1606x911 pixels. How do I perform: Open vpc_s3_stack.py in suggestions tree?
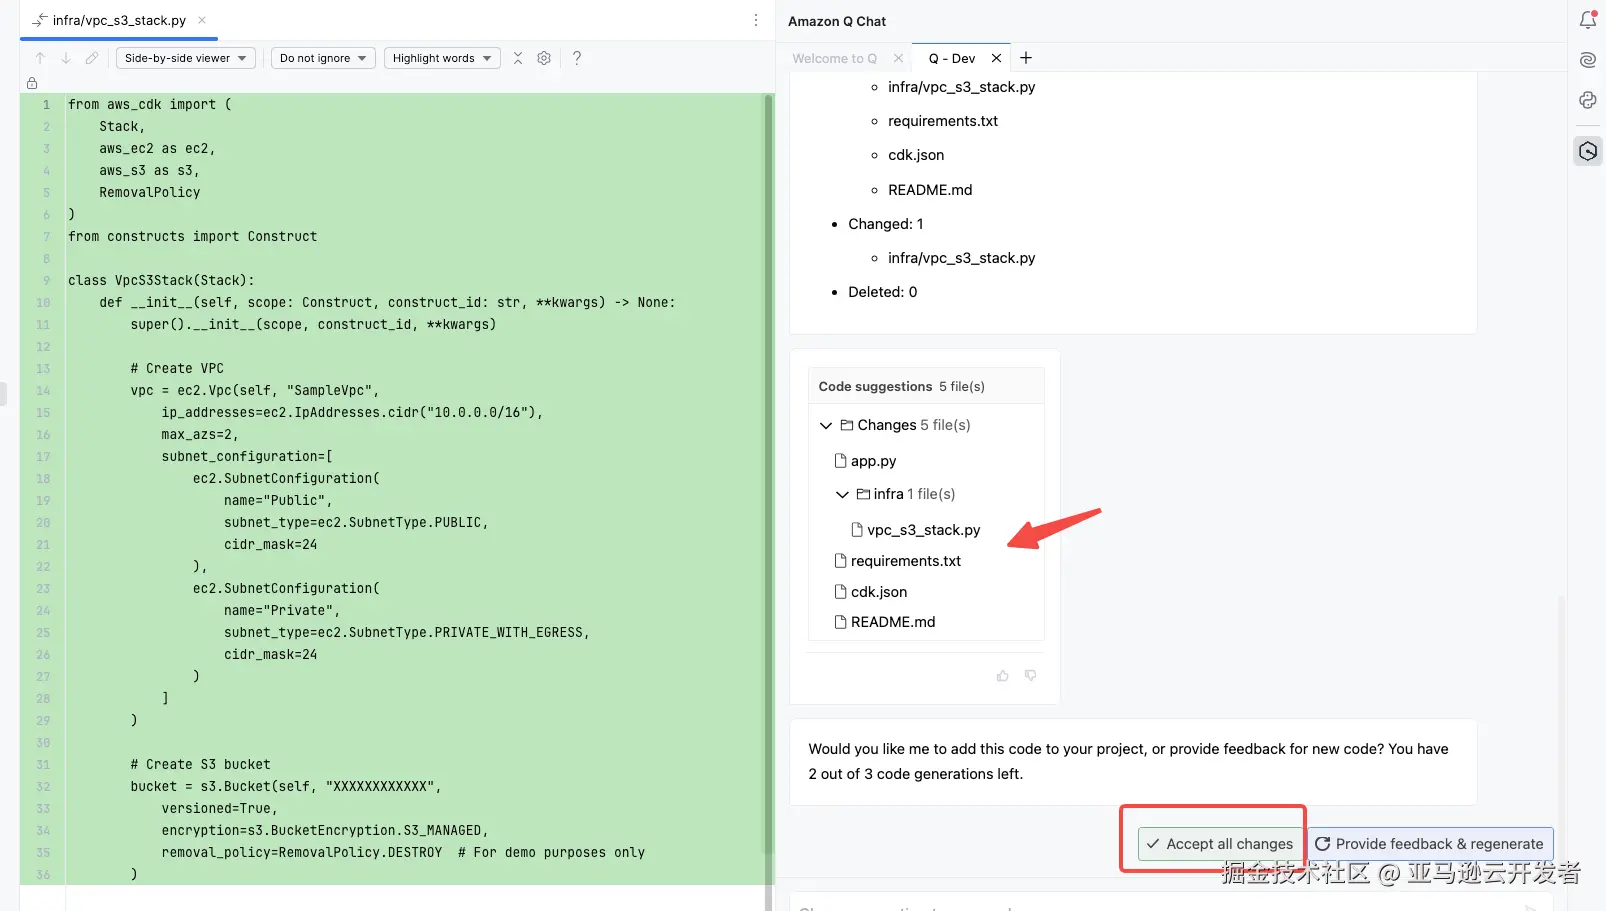click(x=923, y=530)
